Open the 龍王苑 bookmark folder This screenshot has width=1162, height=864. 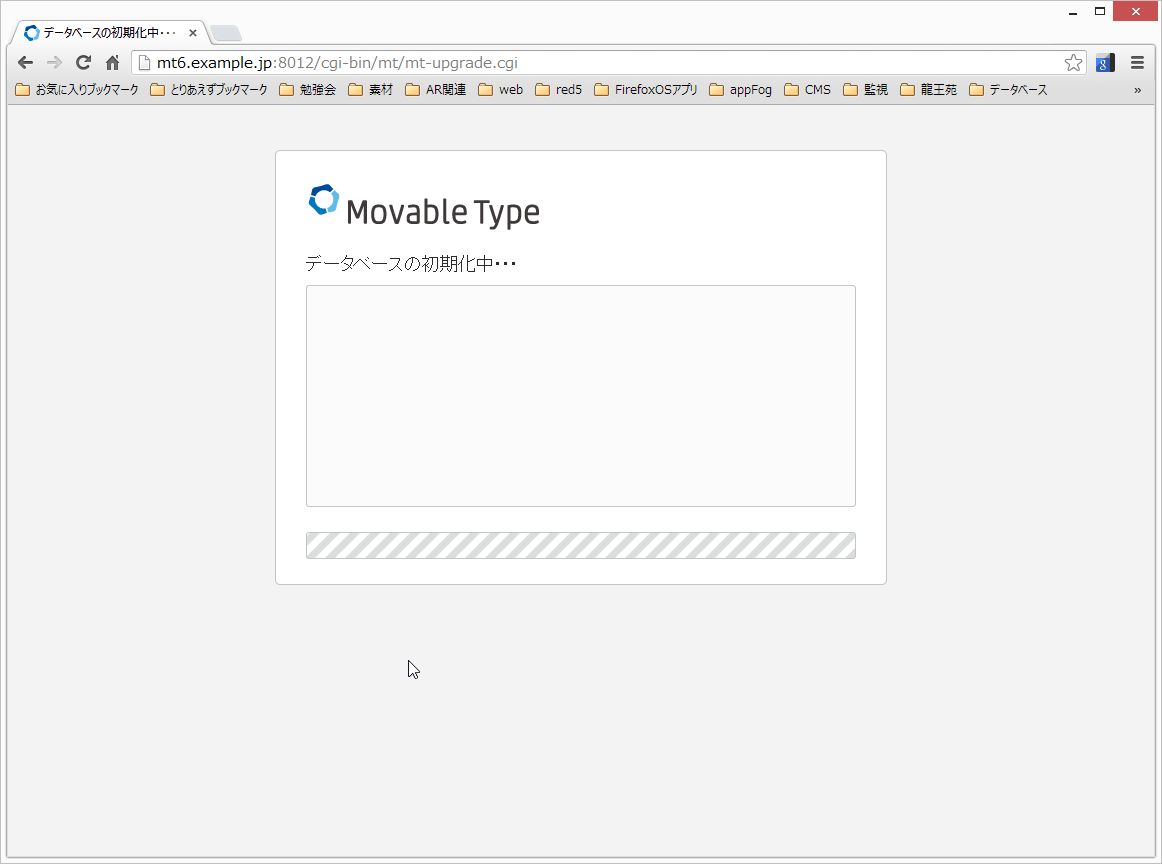pyautogui.click(x=929, y=90)
